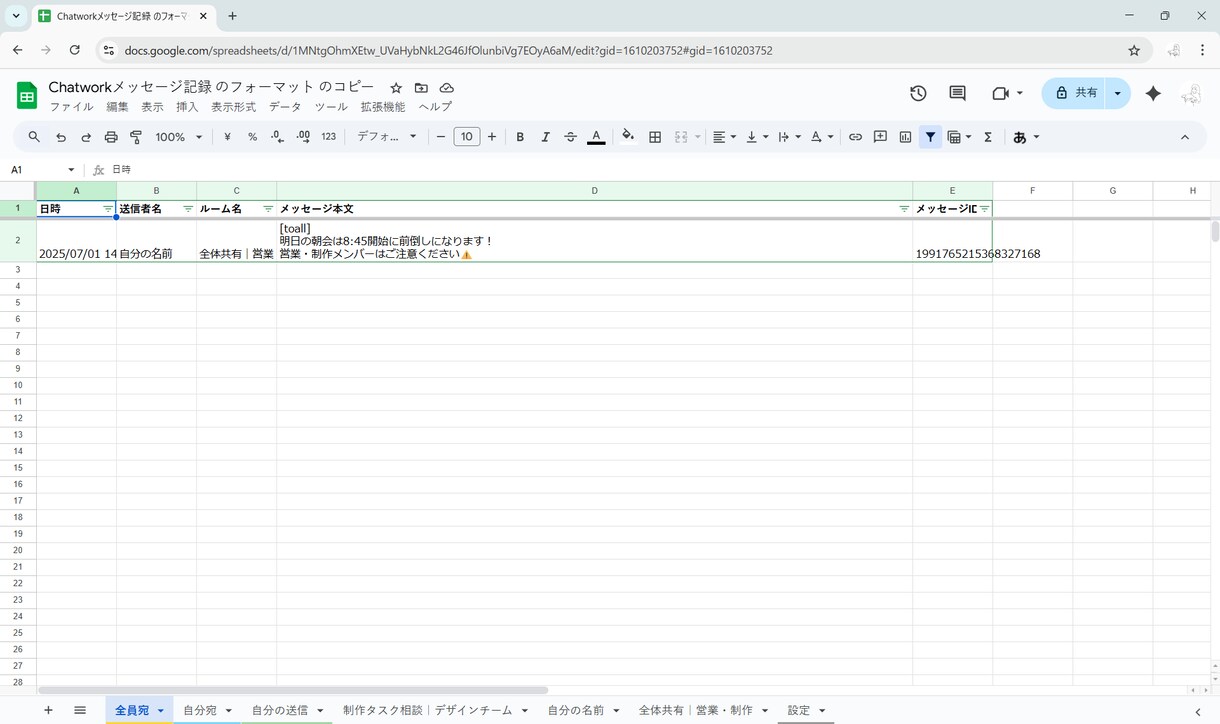Open functions sigma menu
The height and width of the screenshot is (724, 1220).
coord(987,137)
